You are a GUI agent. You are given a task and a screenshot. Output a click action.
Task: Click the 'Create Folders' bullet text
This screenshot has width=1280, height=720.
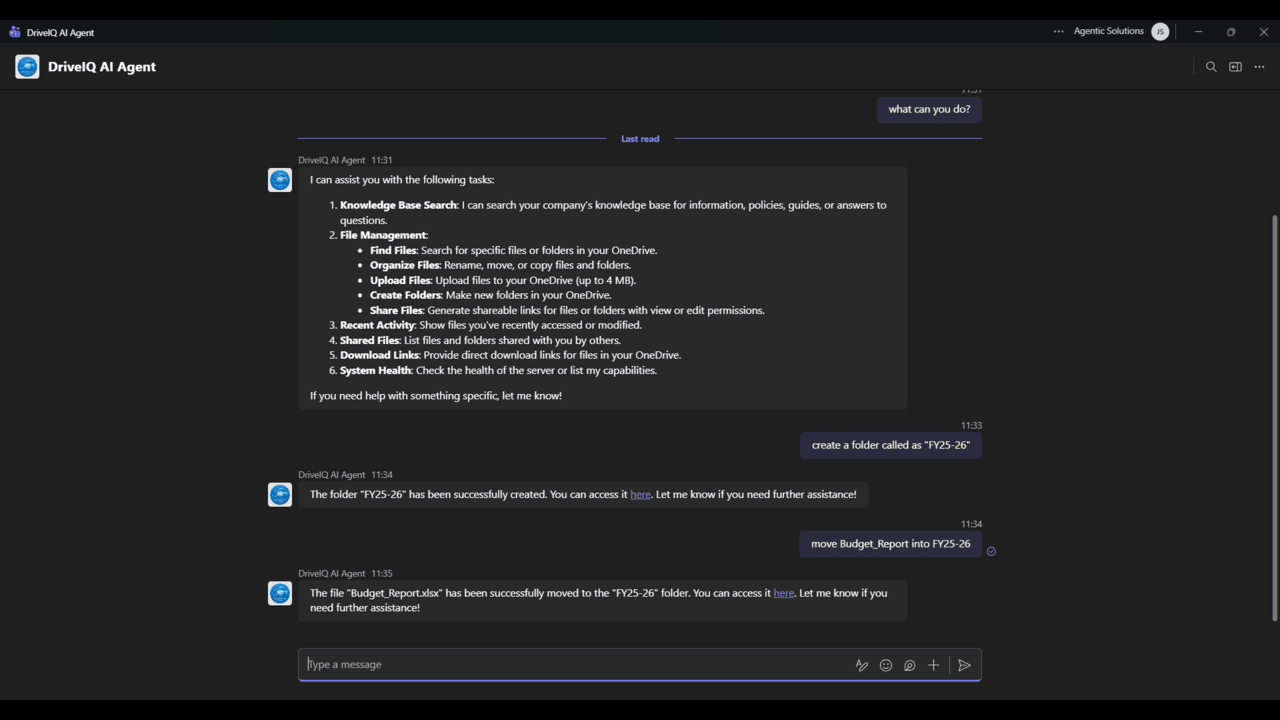point(490,295)
